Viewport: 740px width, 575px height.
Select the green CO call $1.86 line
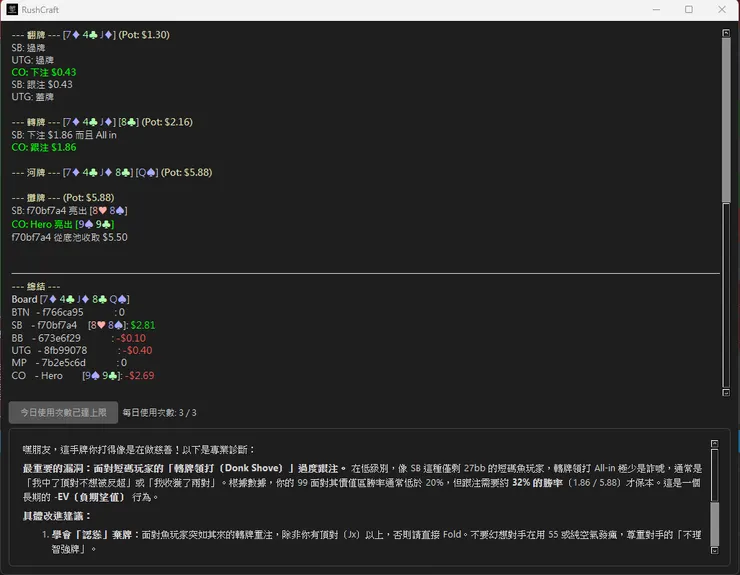(x=44, y=147)
